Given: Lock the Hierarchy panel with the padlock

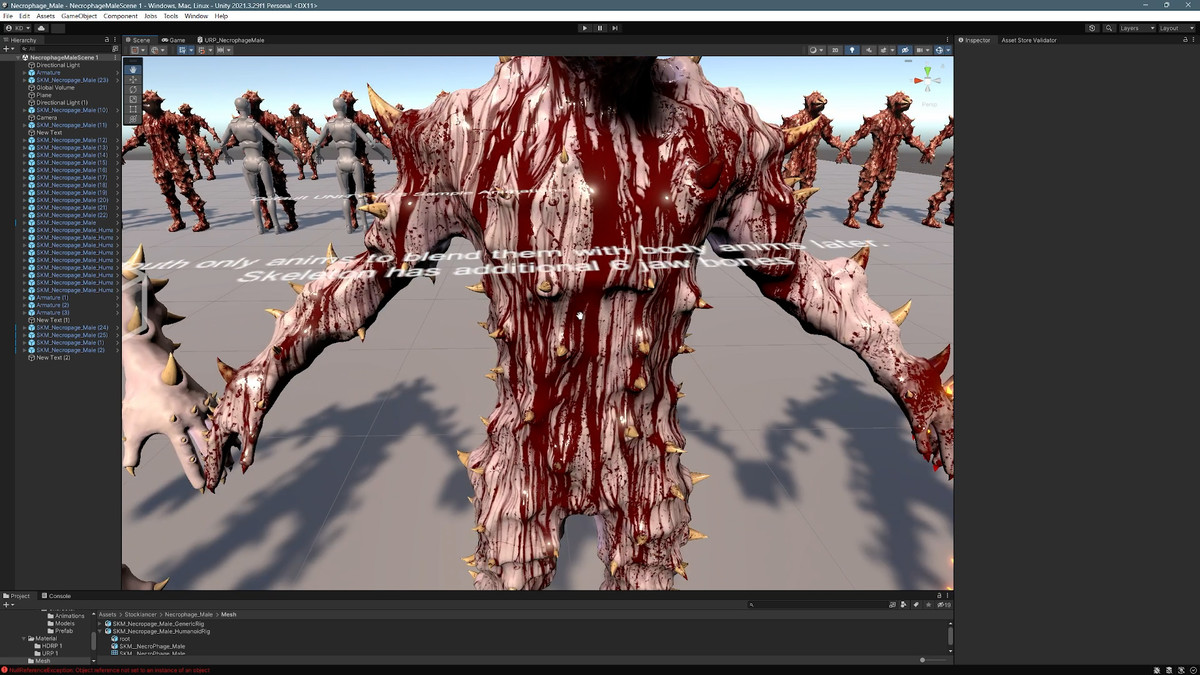Looking at the screenshot, I should [x=107, y=40].
